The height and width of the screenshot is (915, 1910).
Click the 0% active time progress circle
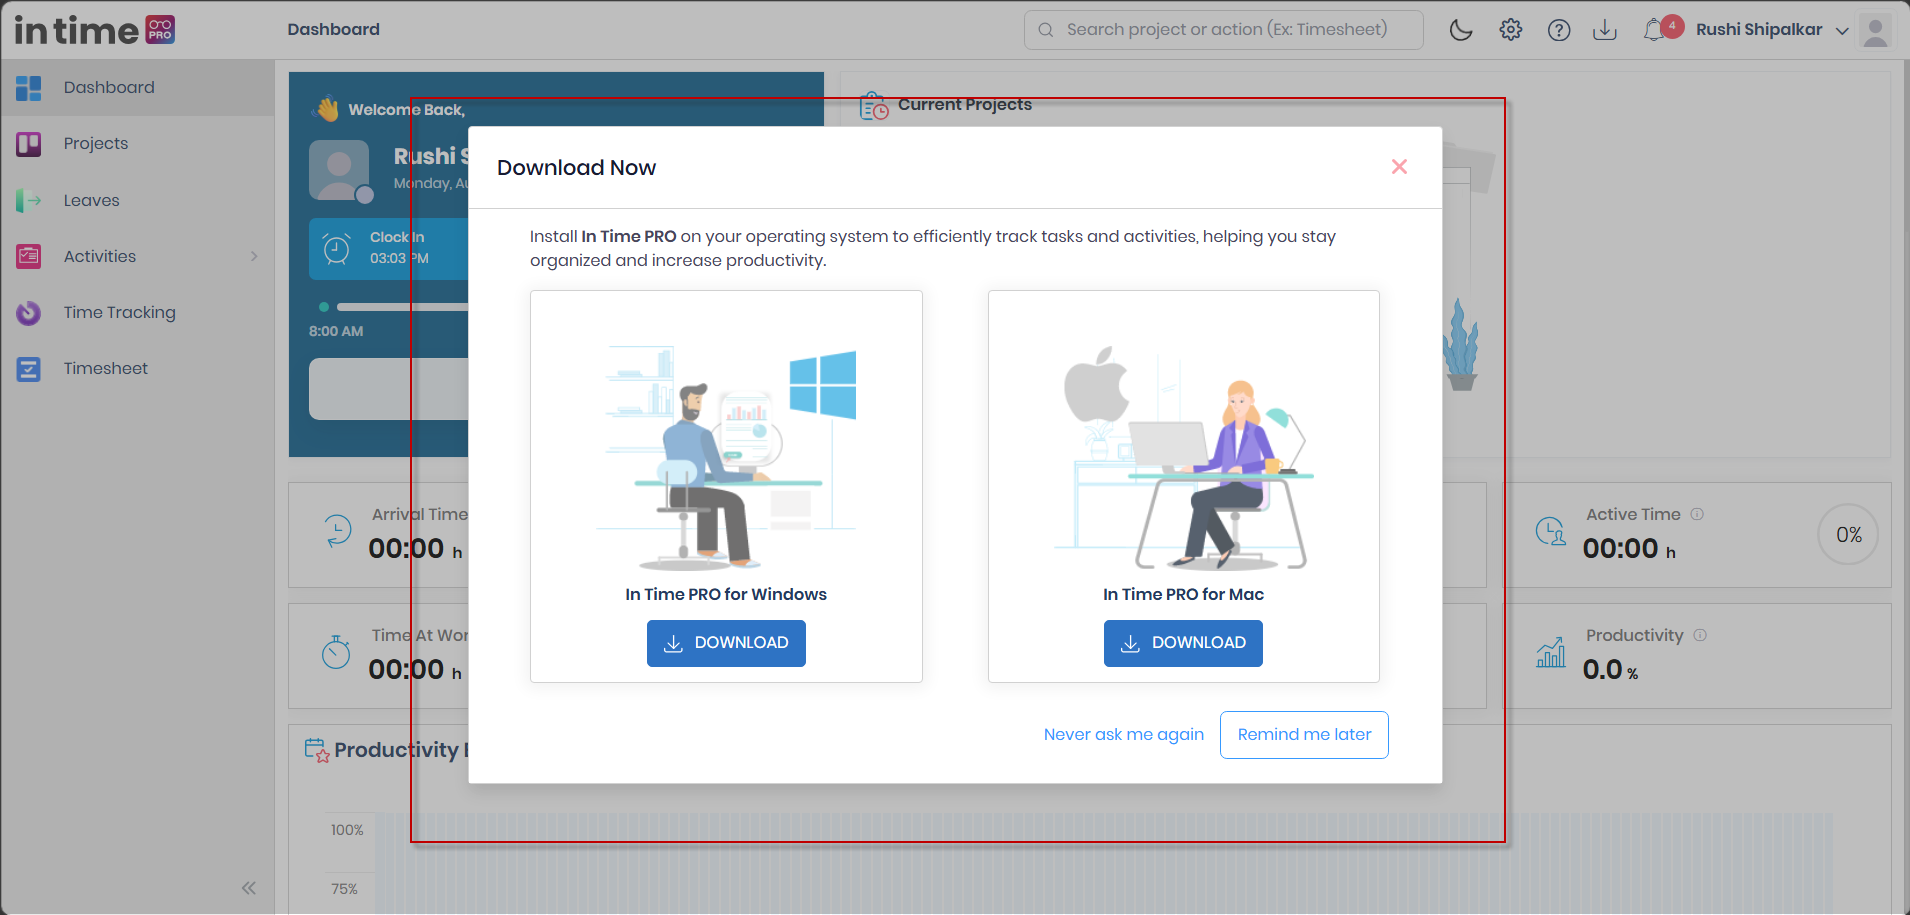(1848, 535)
